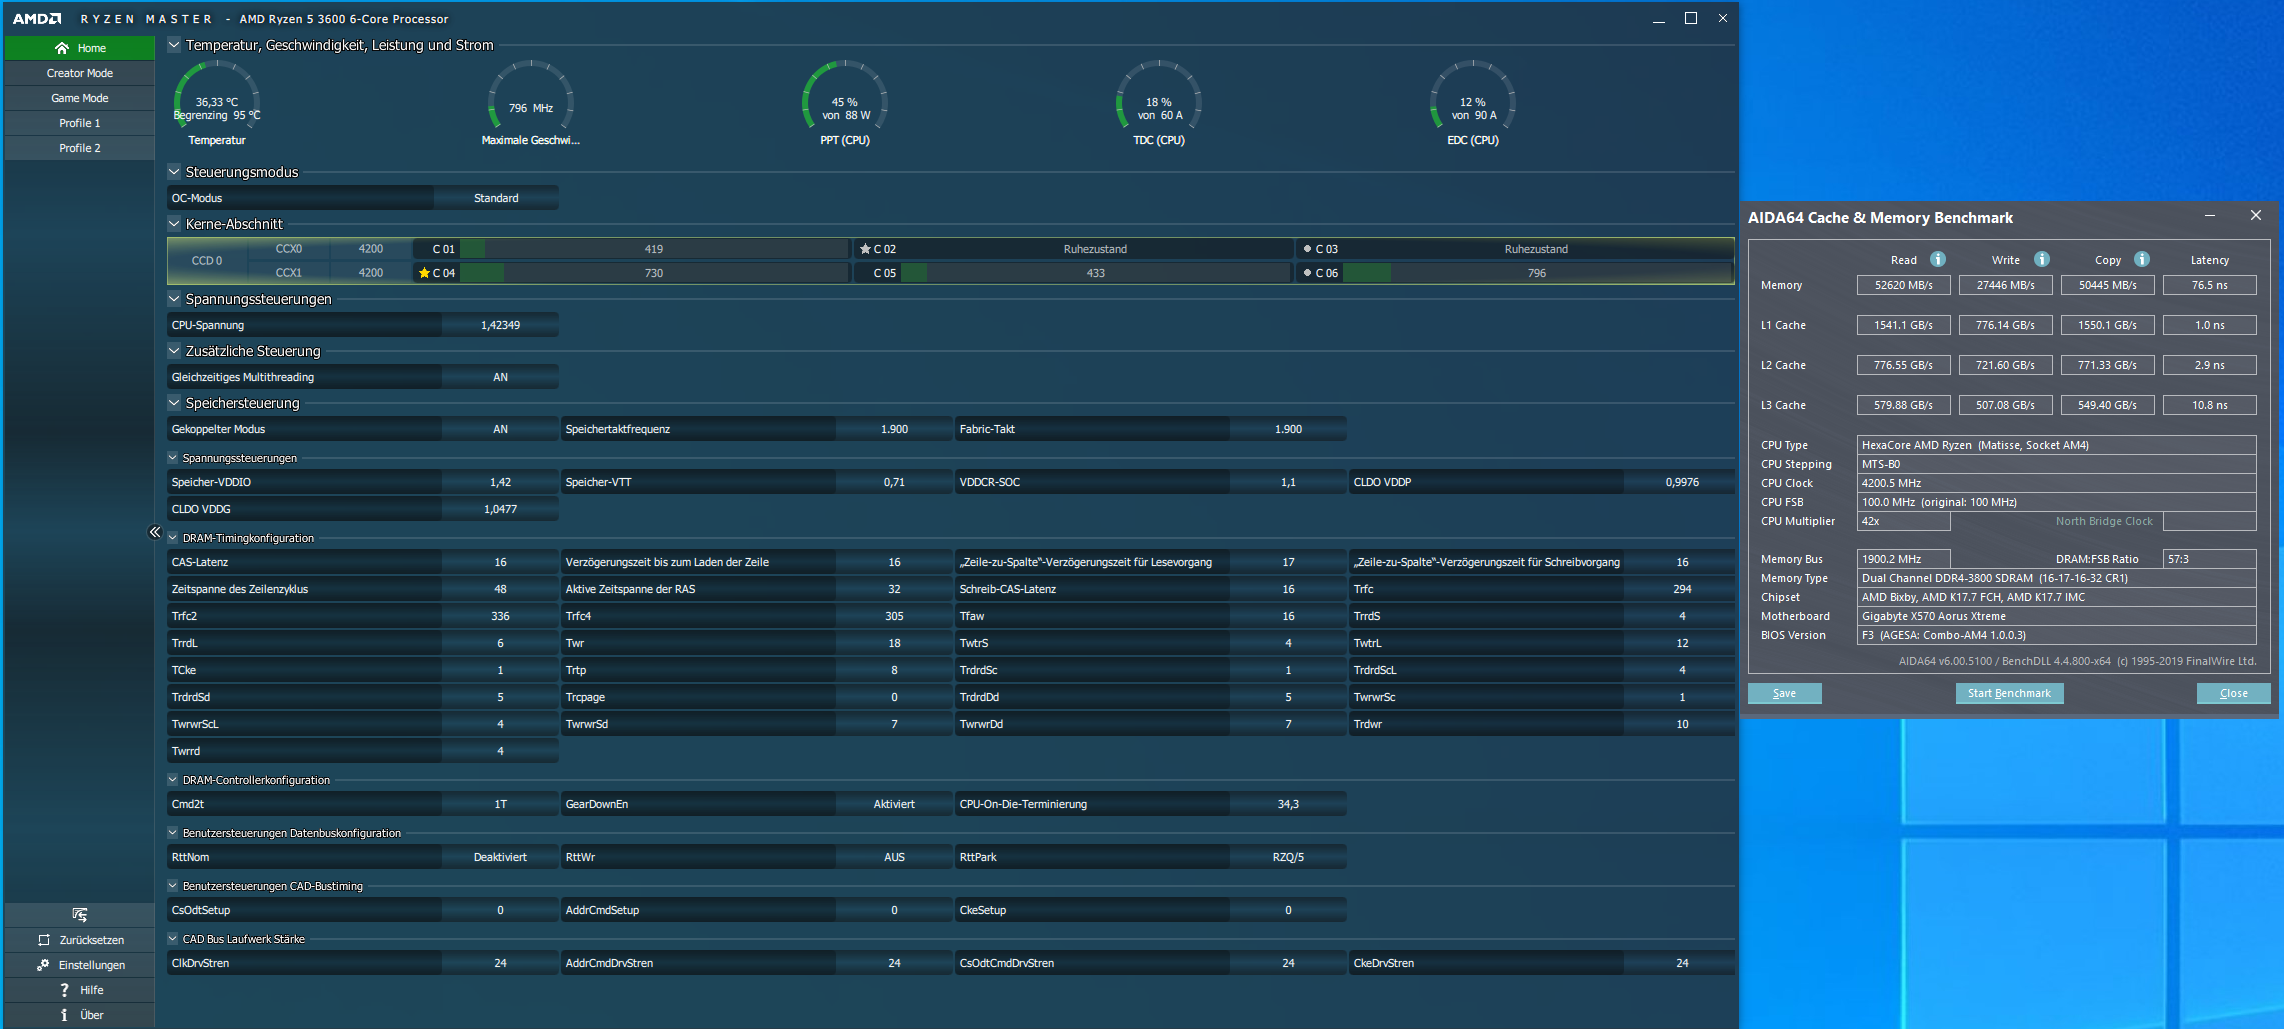Screen dimensions: 2284x1029
Task: Go to the Home view in Ryzen Master
Action: pos(80,48)
